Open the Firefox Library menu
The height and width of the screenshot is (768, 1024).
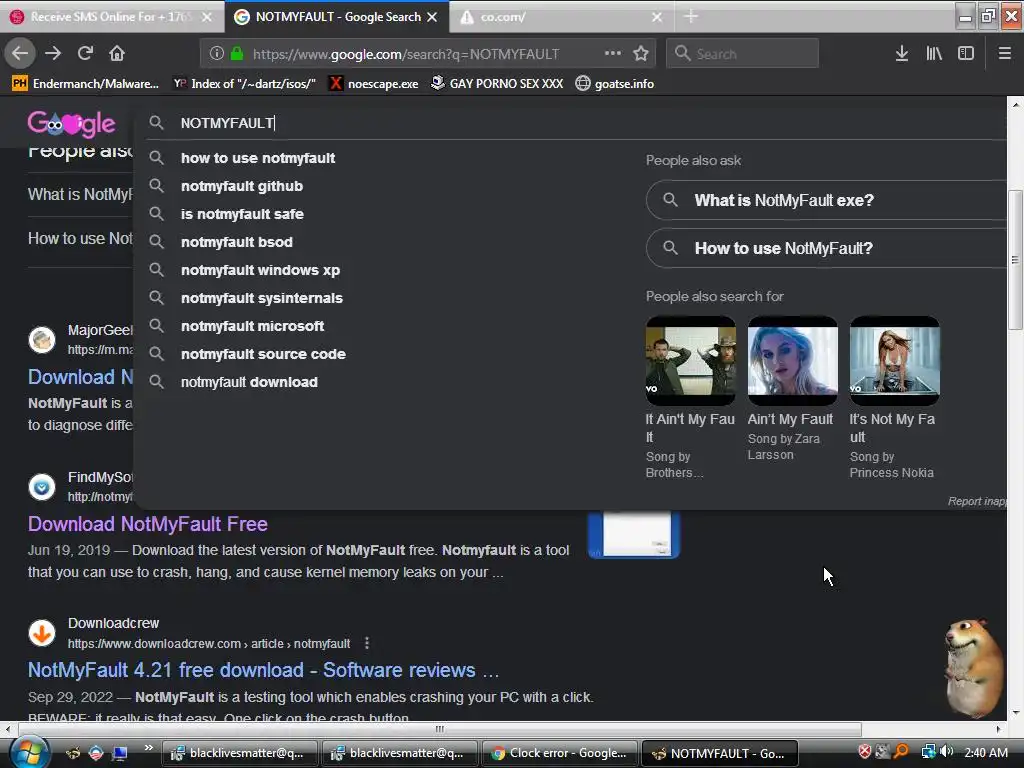point(934,54)
